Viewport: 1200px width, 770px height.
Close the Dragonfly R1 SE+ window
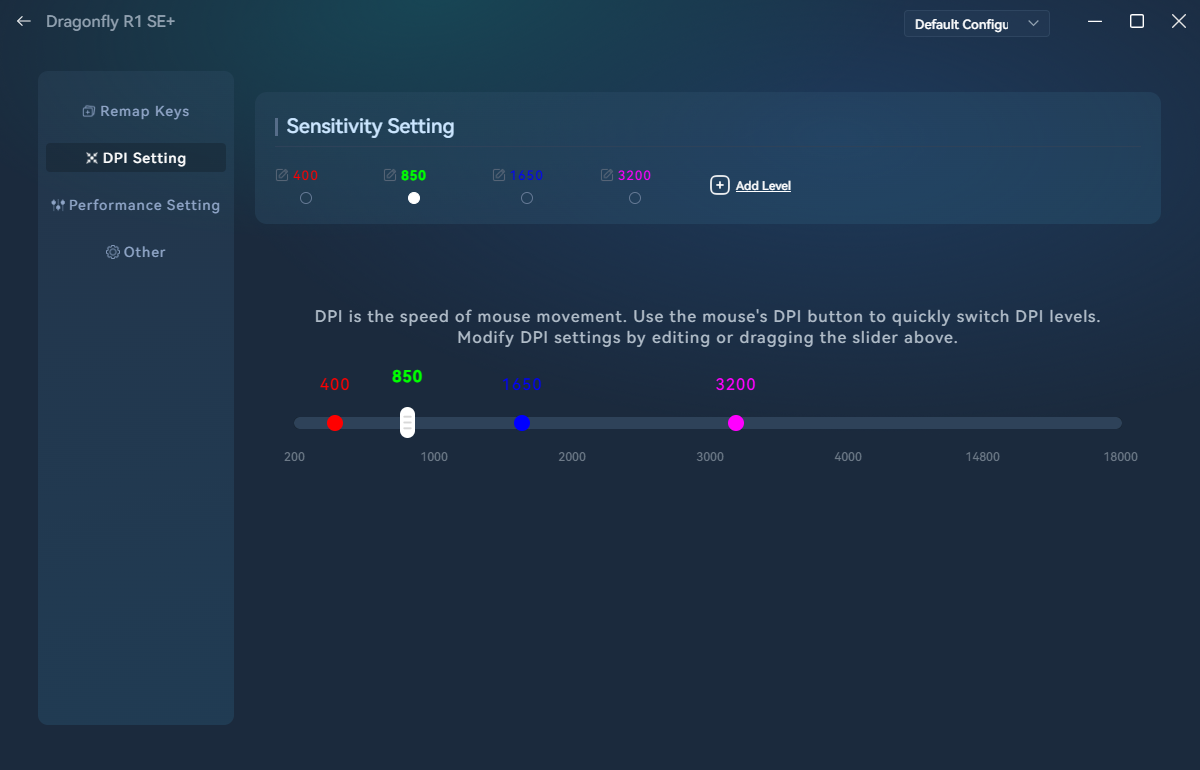point(1179,21)
